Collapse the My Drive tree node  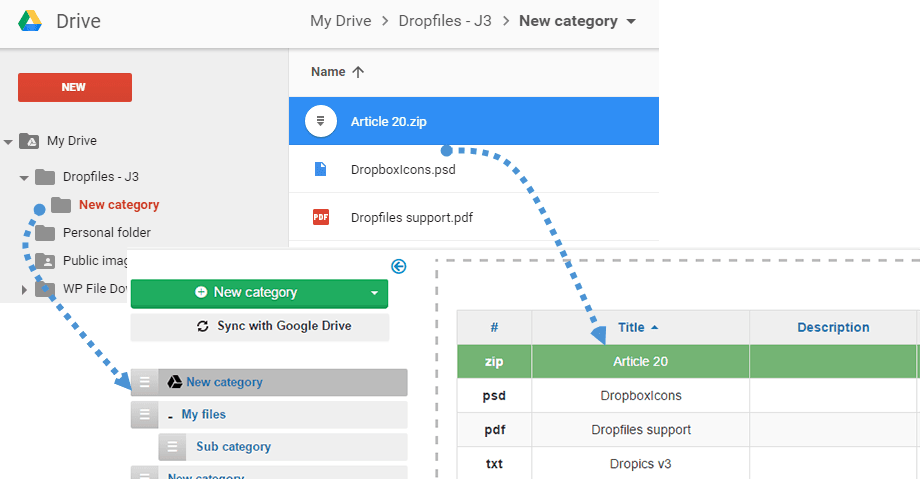click(8, 141)
